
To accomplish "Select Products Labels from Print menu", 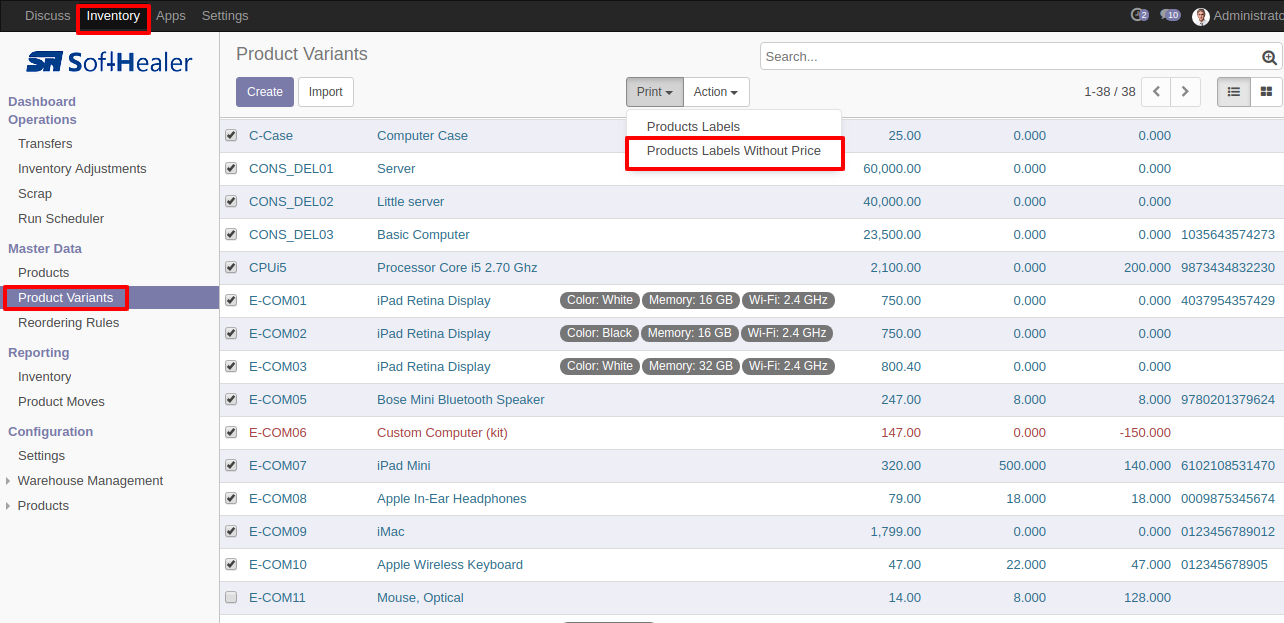I will click(x=694, y=127).
